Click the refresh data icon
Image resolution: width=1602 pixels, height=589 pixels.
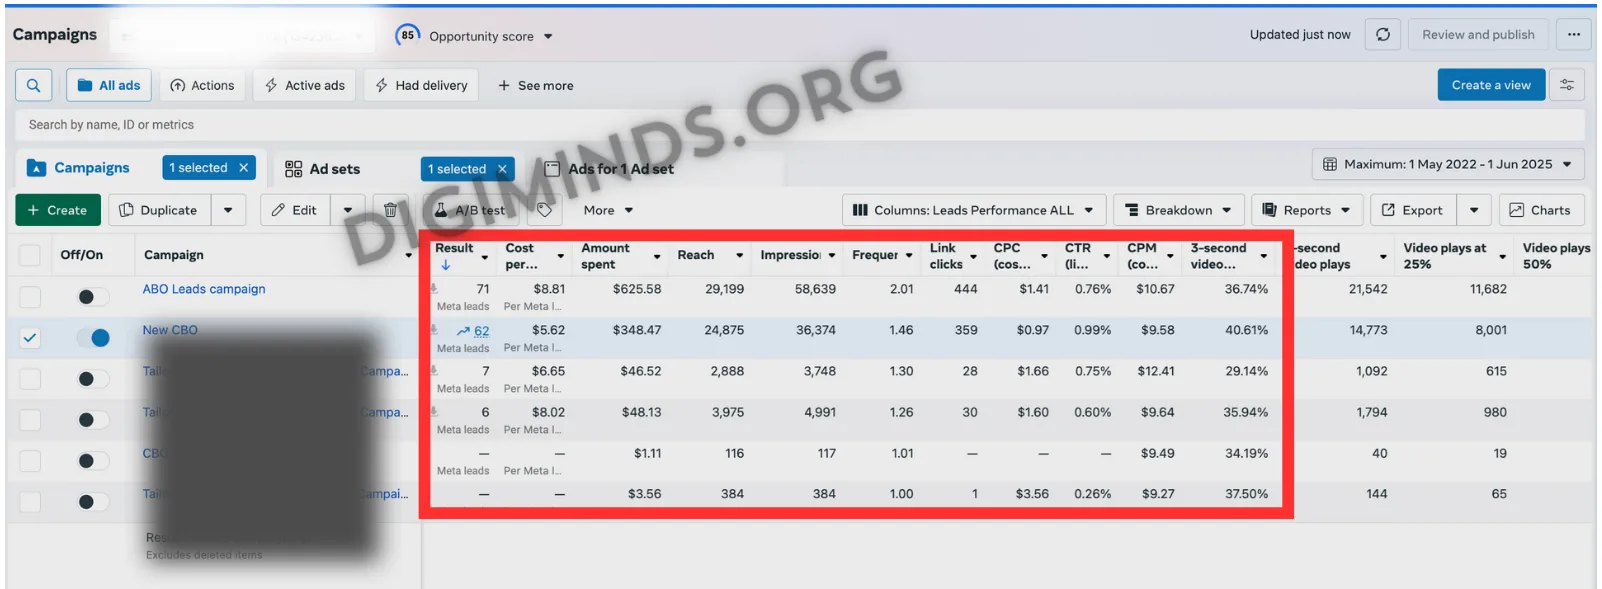click(x=1383, y=34)
